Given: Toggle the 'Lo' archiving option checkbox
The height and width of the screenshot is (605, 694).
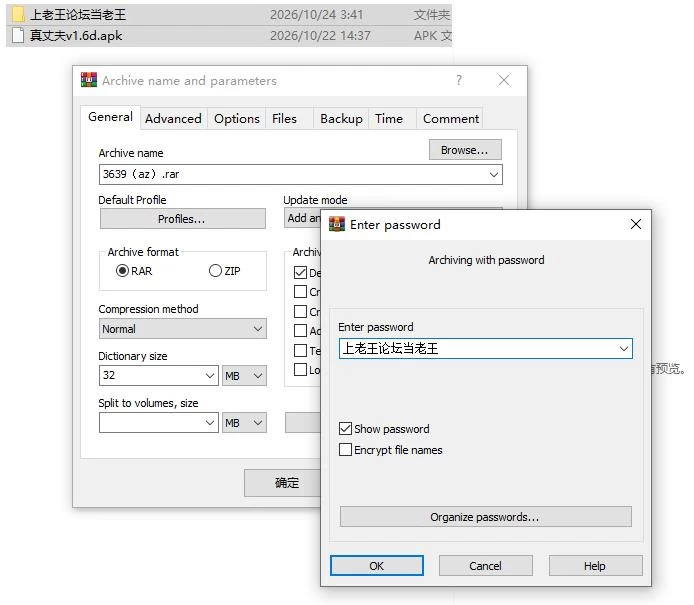Looking at the screenshot, I should pos(300,369).
